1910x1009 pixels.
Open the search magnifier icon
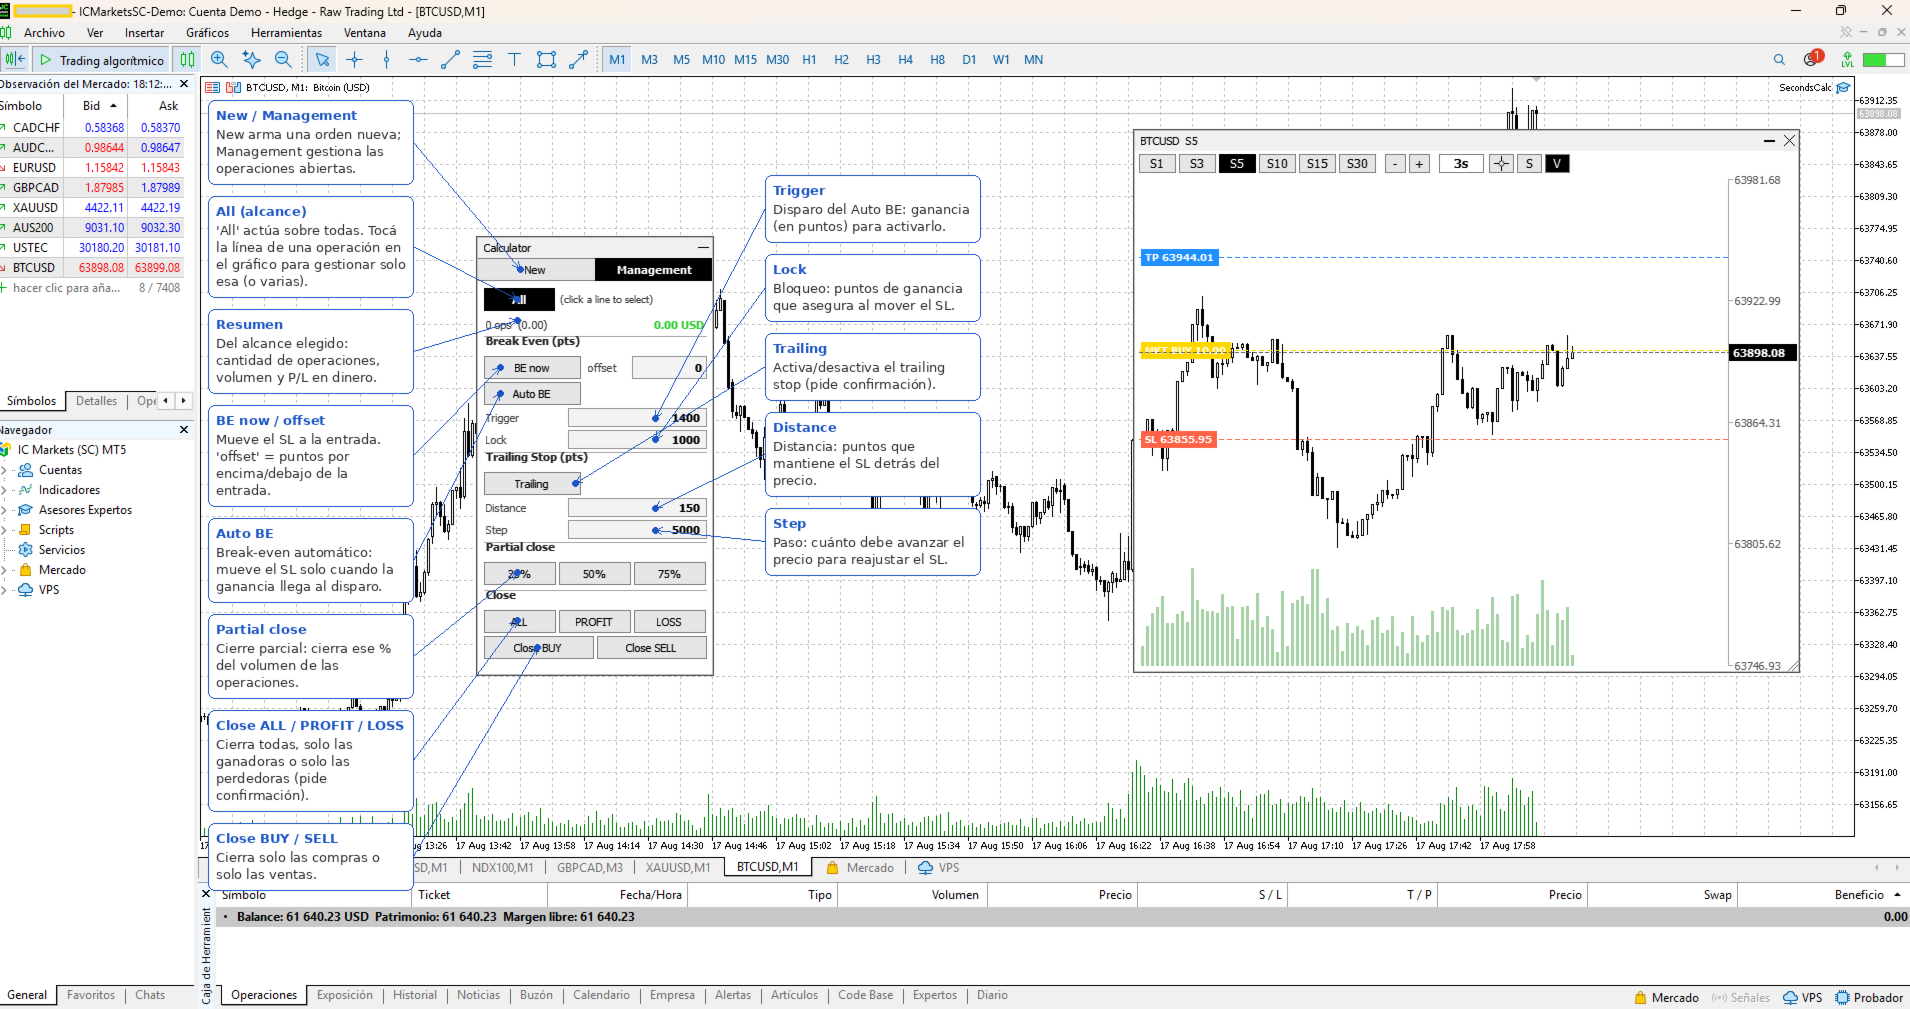click(1779, 60)
